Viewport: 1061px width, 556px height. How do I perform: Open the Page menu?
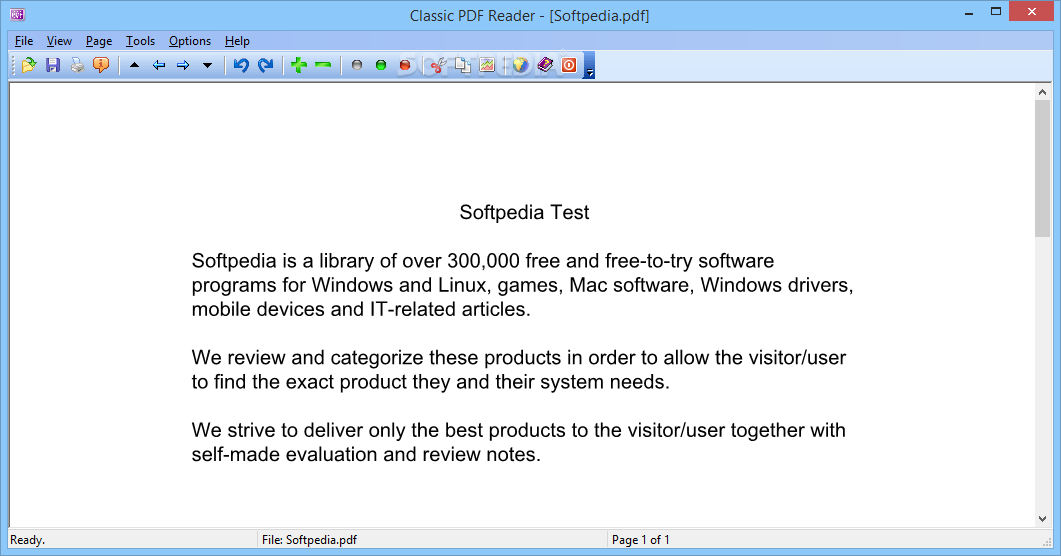(x=99, y=41)
